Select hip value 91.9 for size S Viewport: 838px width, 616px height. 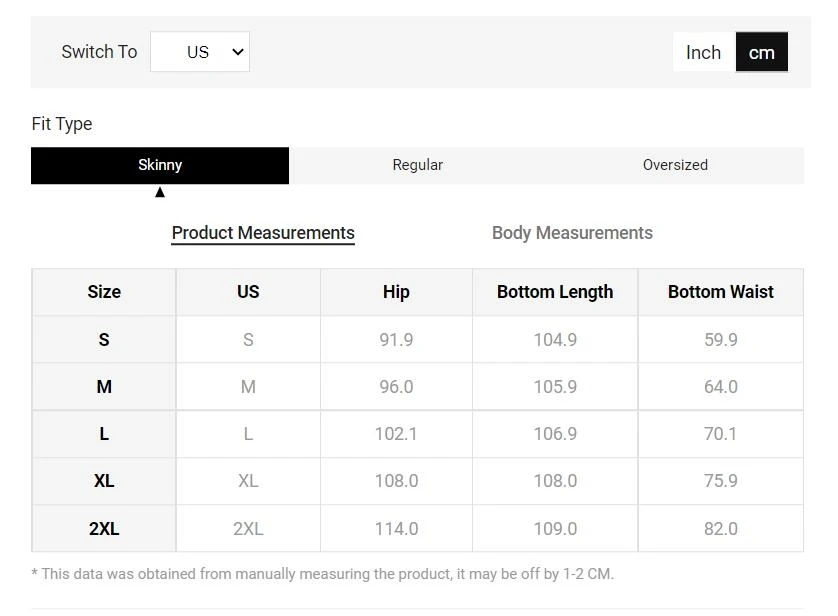396,340
